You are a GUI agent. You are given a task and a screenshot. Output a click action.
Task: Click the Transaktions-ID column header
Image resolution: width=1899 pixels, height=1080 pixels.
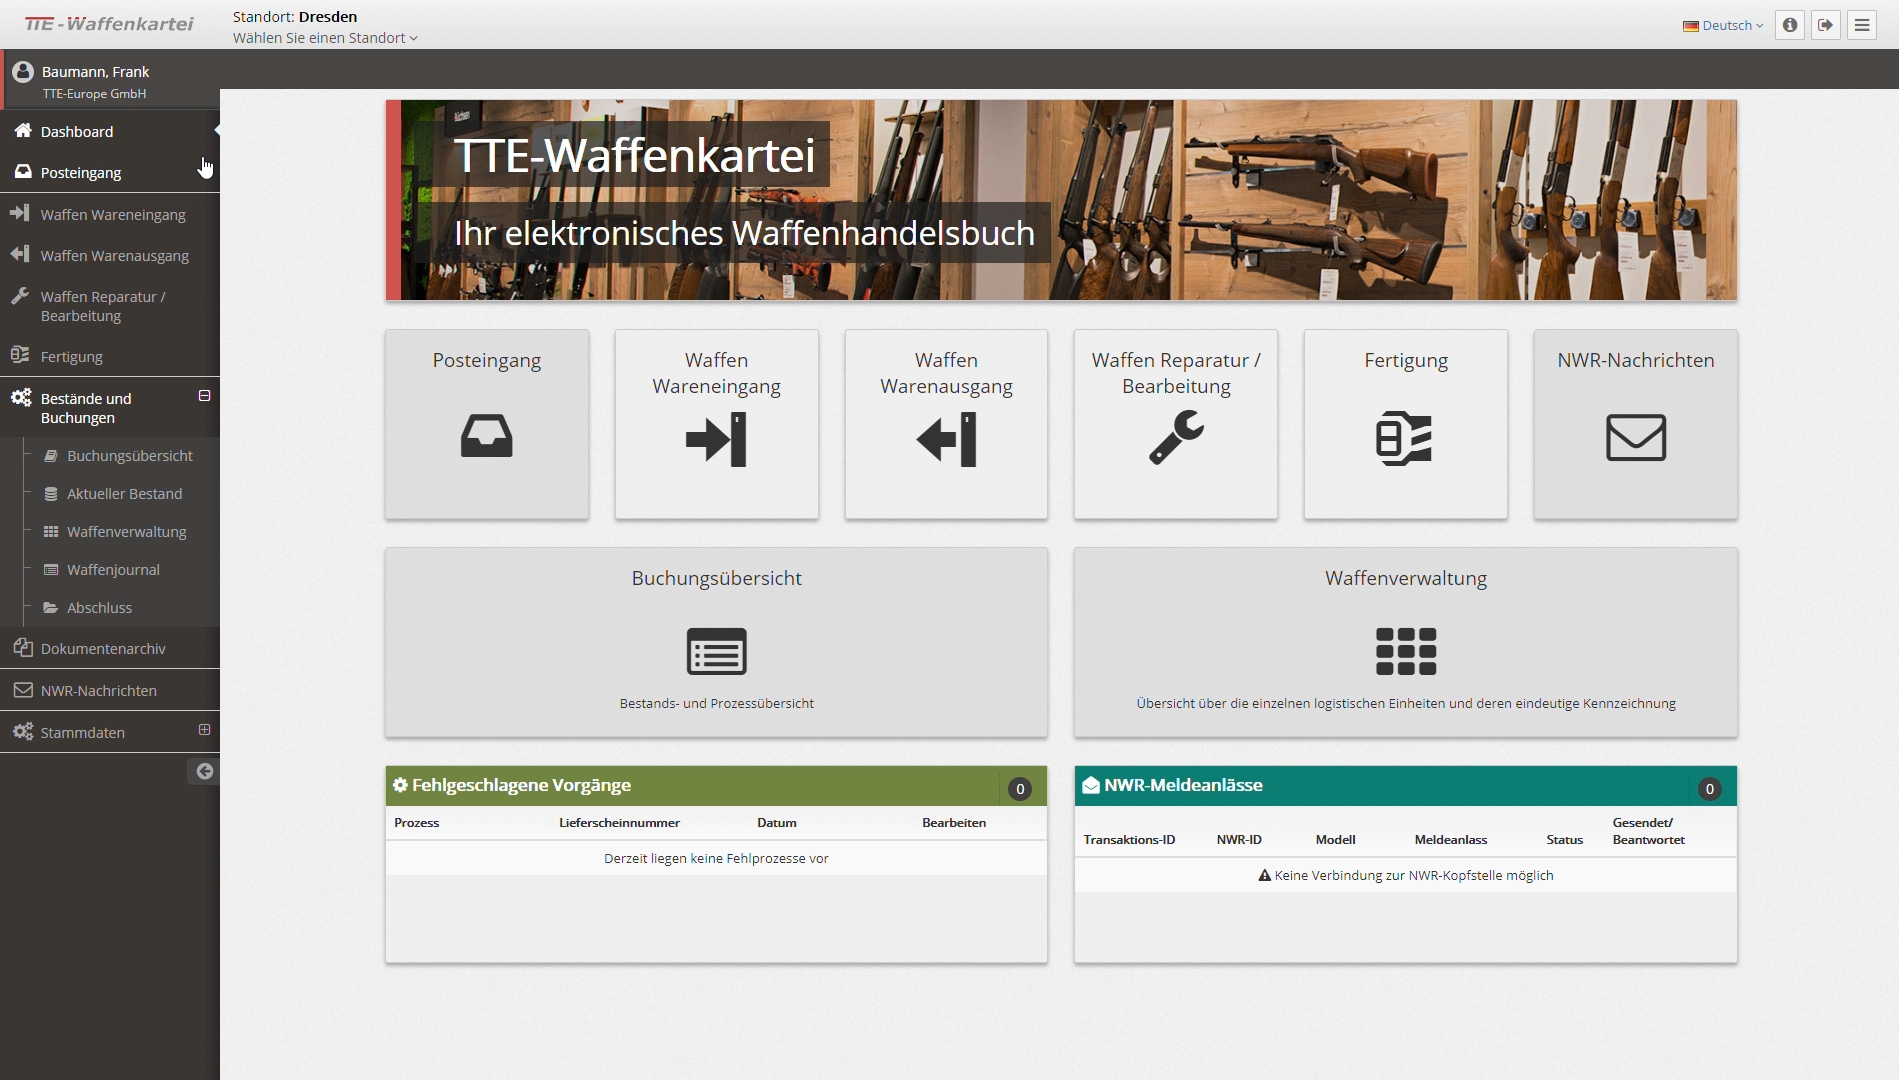click(1129, 840)
